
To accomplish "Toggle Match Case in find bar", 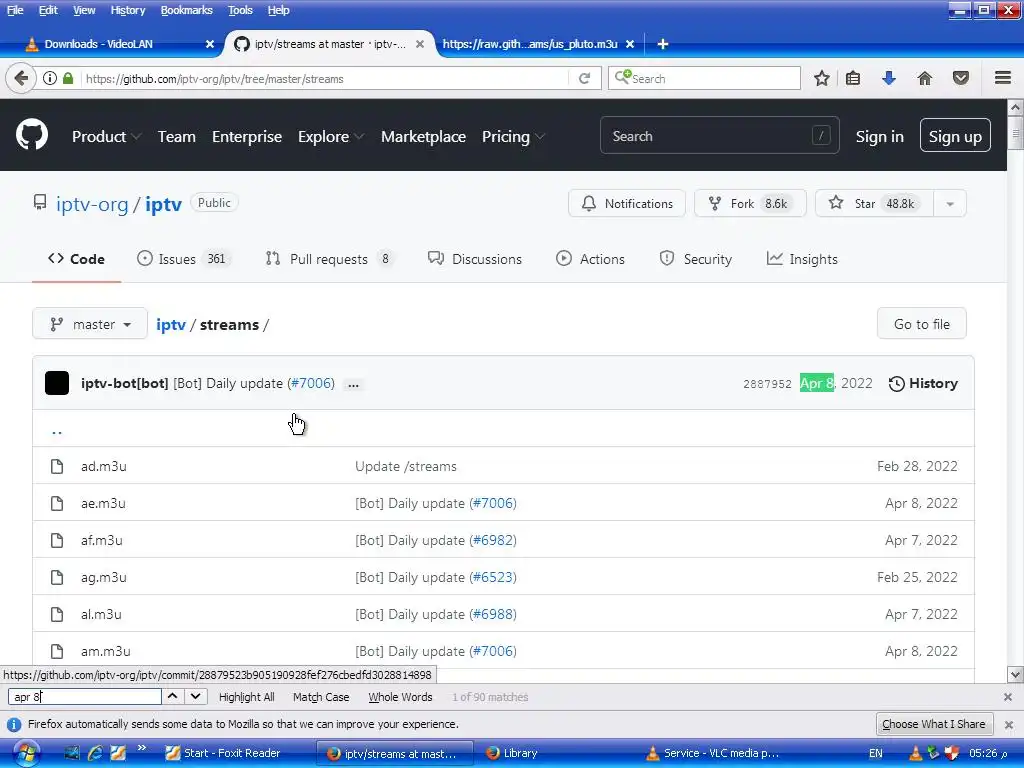I will (321, 697).
